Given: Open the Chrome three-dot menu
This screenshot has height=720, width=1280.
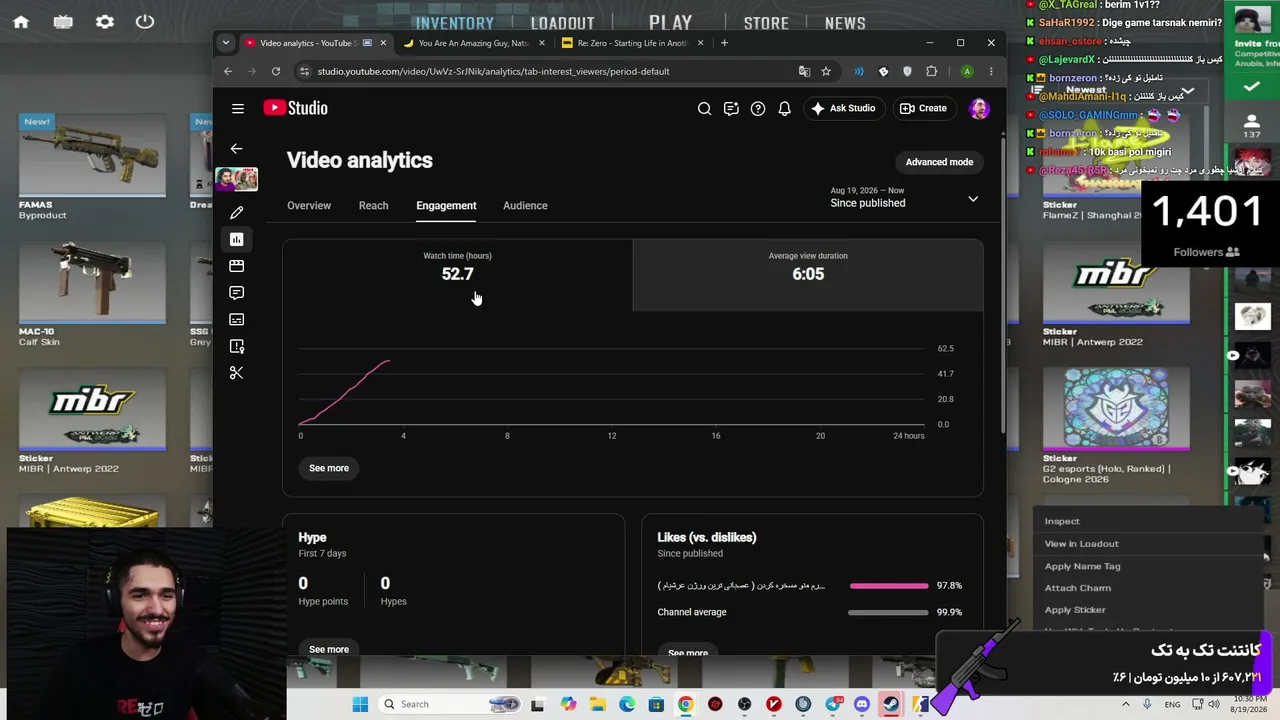Looking at the screenshot, I should (x=991, y=71).
